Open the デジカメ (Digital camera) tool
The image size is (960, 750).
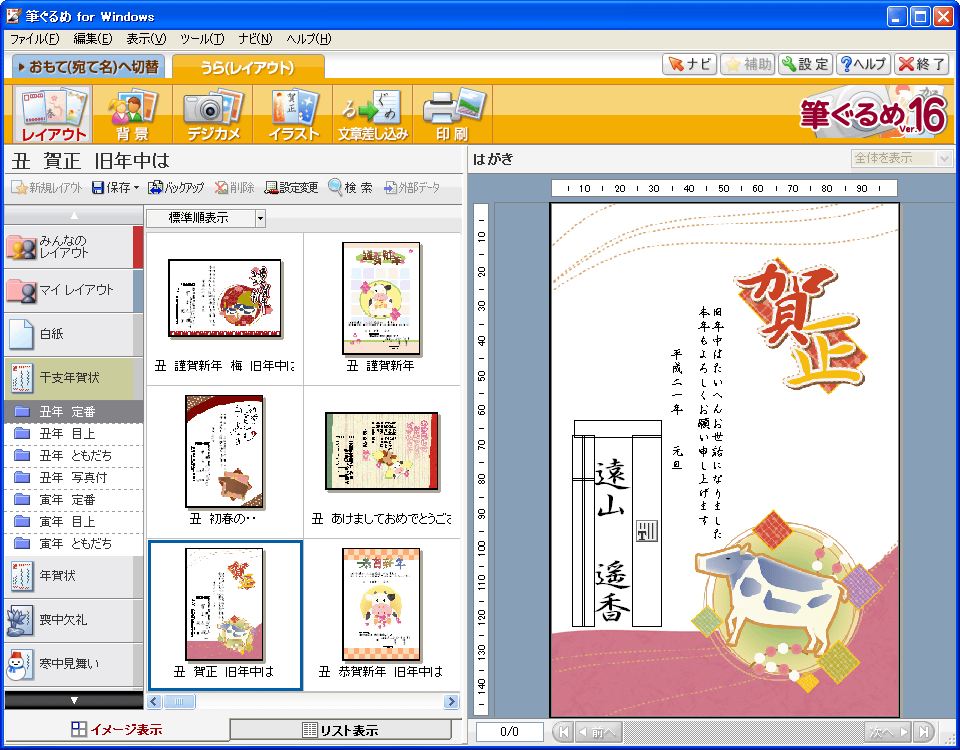point(213,114)
